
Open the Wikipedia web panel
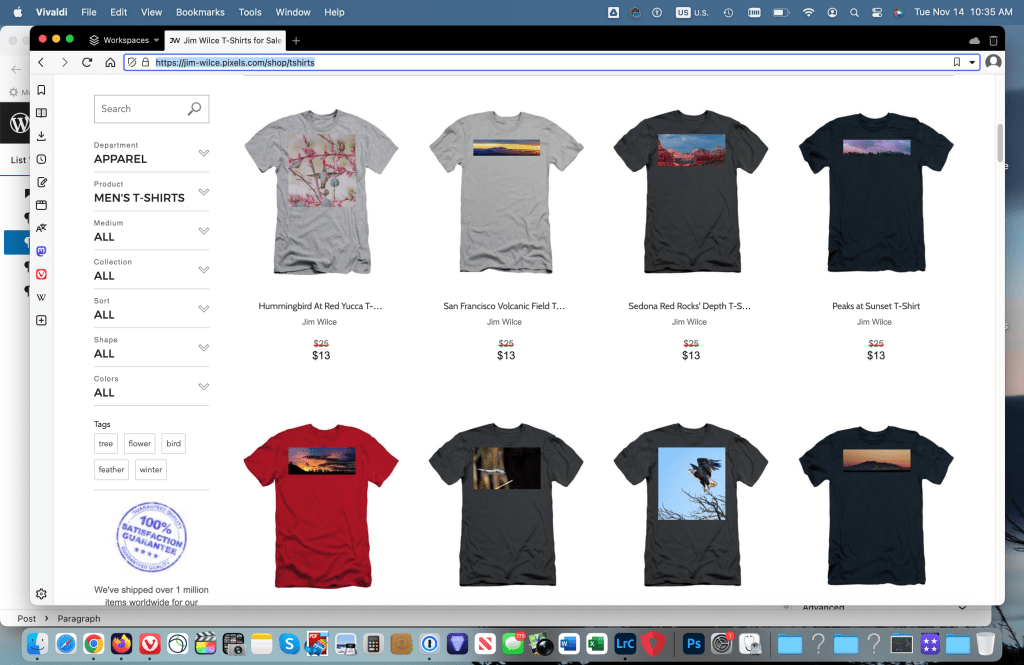(x=41, y=297)
